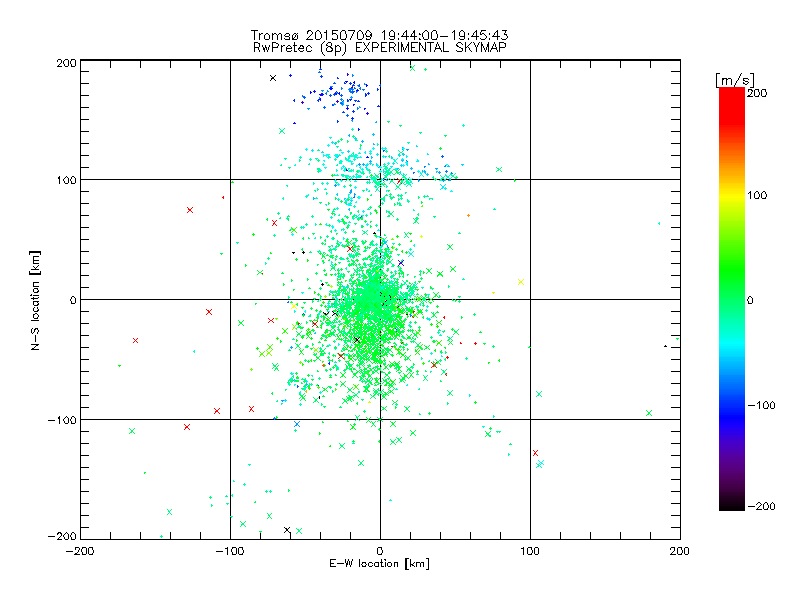Click the colorbar value '-200' at bottom
The image size is (800, 600).
click(761, 506)
